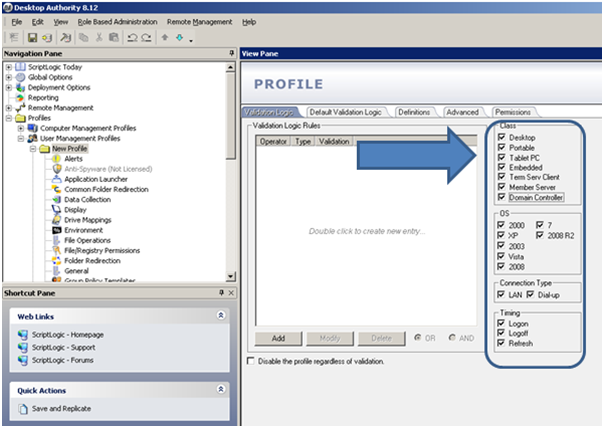
Task: Click the Undo arrow icon
Action: pos(132,37)
